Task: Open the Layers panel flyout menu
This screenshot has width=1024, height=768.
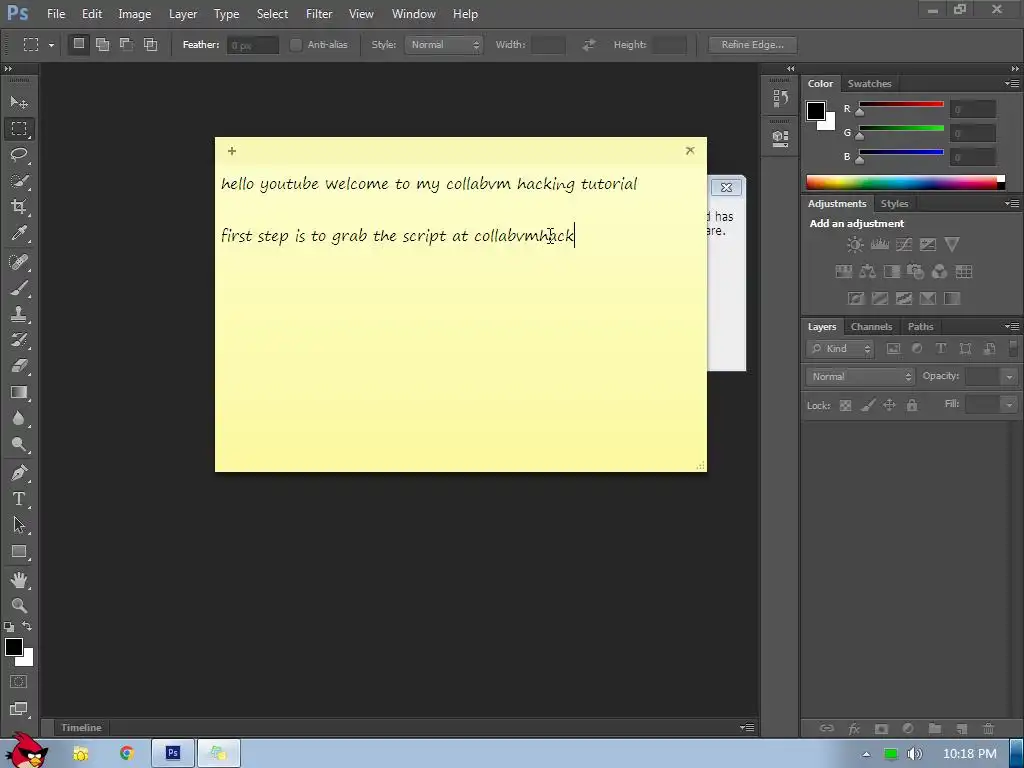Action: (x=1012, y=327)
